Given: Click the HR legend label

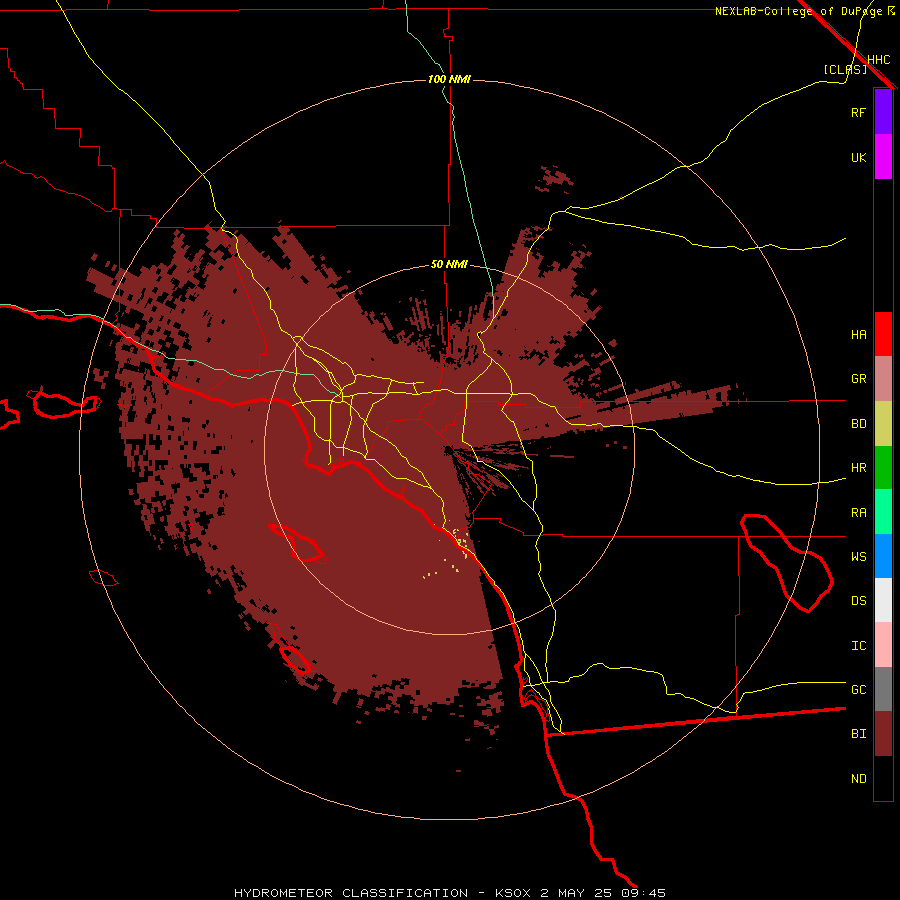Looking at the screenshot, I should tap(858, 468).
